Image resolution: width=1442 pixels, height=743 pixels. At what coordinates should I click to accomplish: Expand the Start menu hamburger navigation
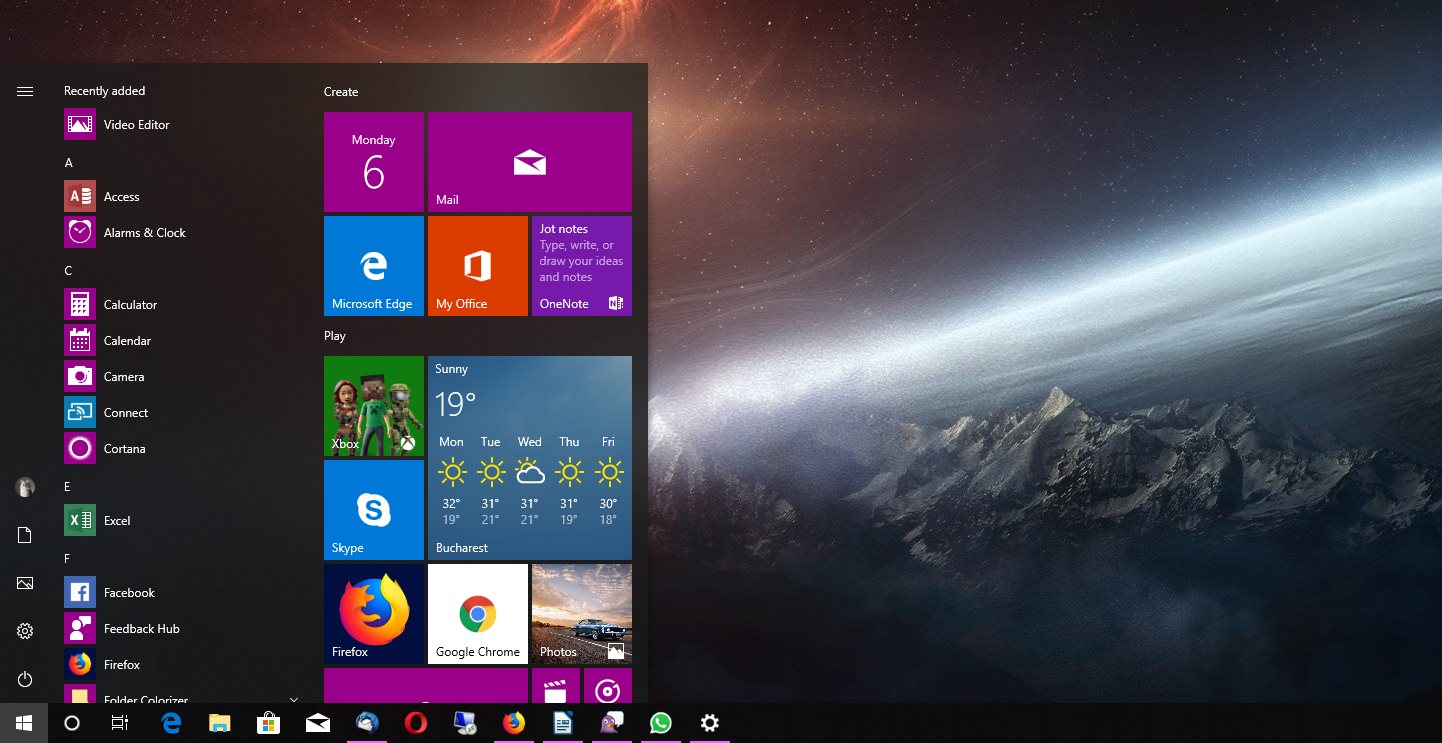[25, 91]
